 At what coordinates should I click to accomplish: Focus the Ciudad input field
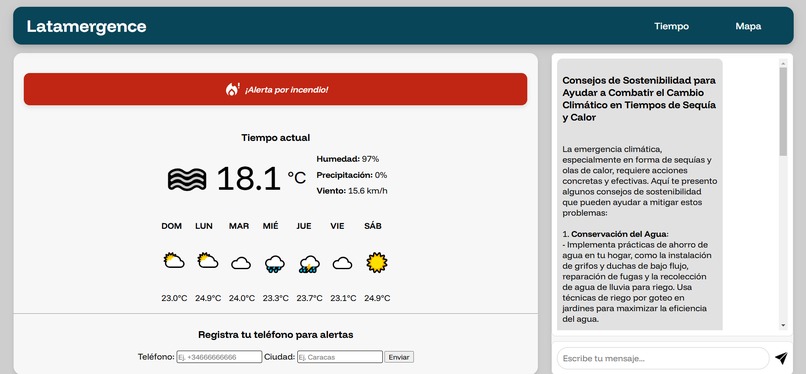click(340, 357)
